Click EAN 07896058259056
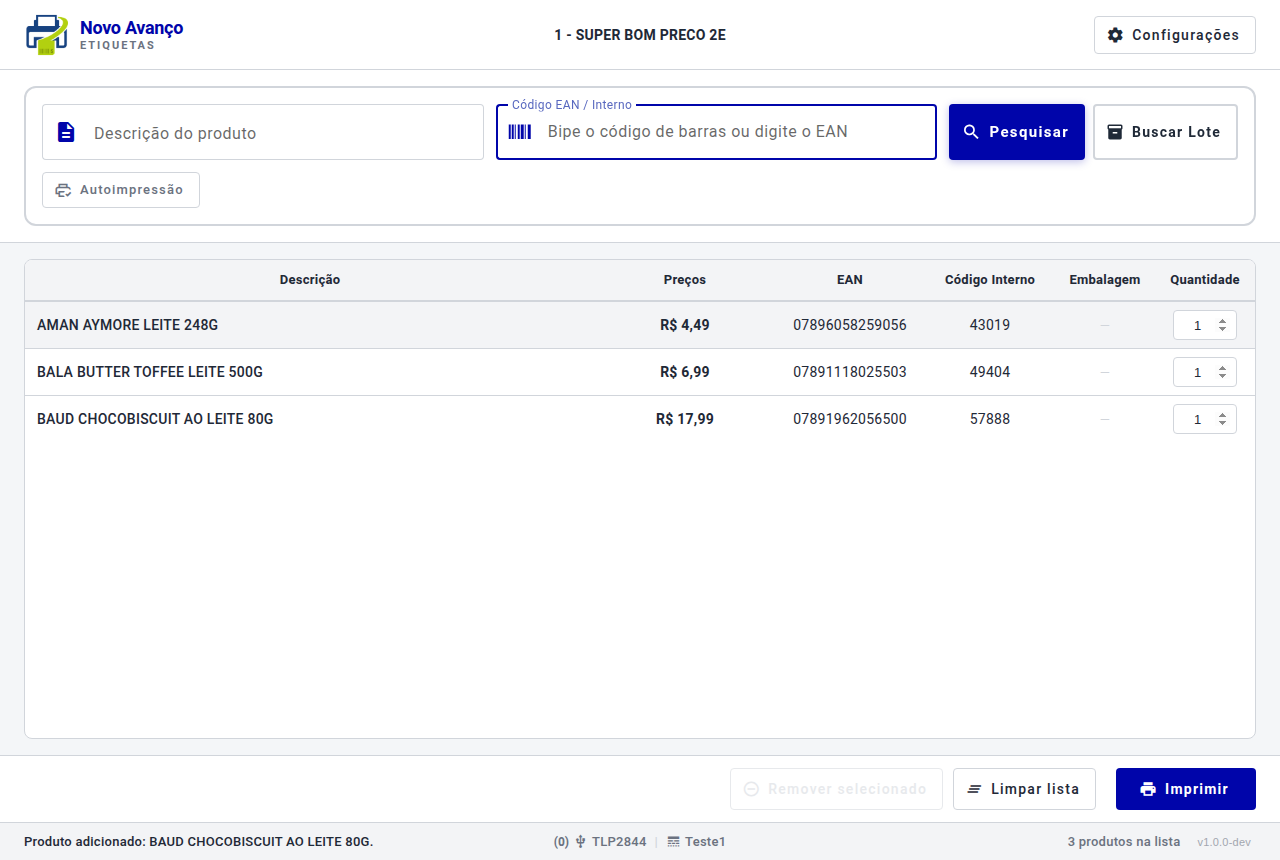Screen dimensions: 1280x860 [x=850, y=325]
